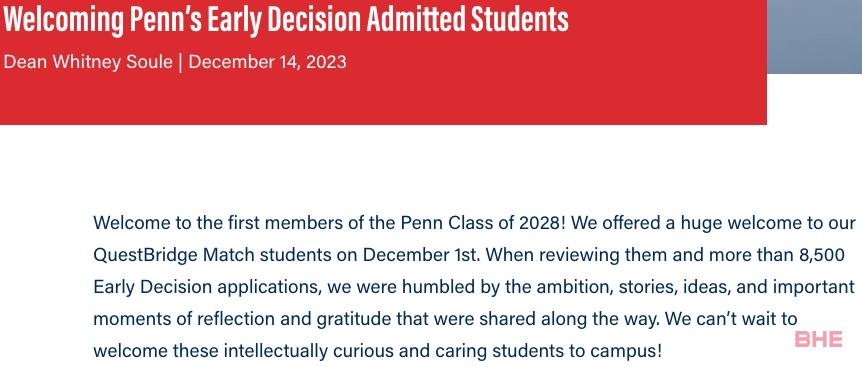Click the empty red banner area below byline
This screenshot has height=367, width=862.
click(383, 101)
